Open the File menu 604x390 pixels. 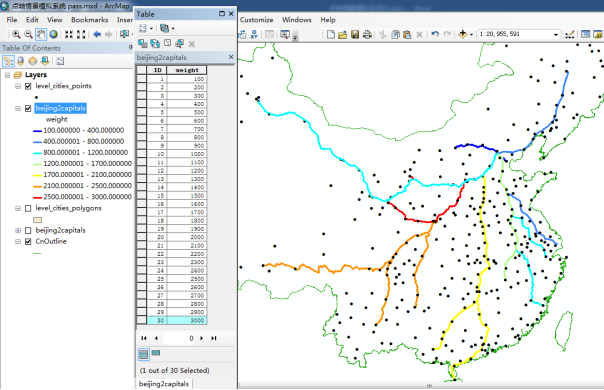(12, 20)
